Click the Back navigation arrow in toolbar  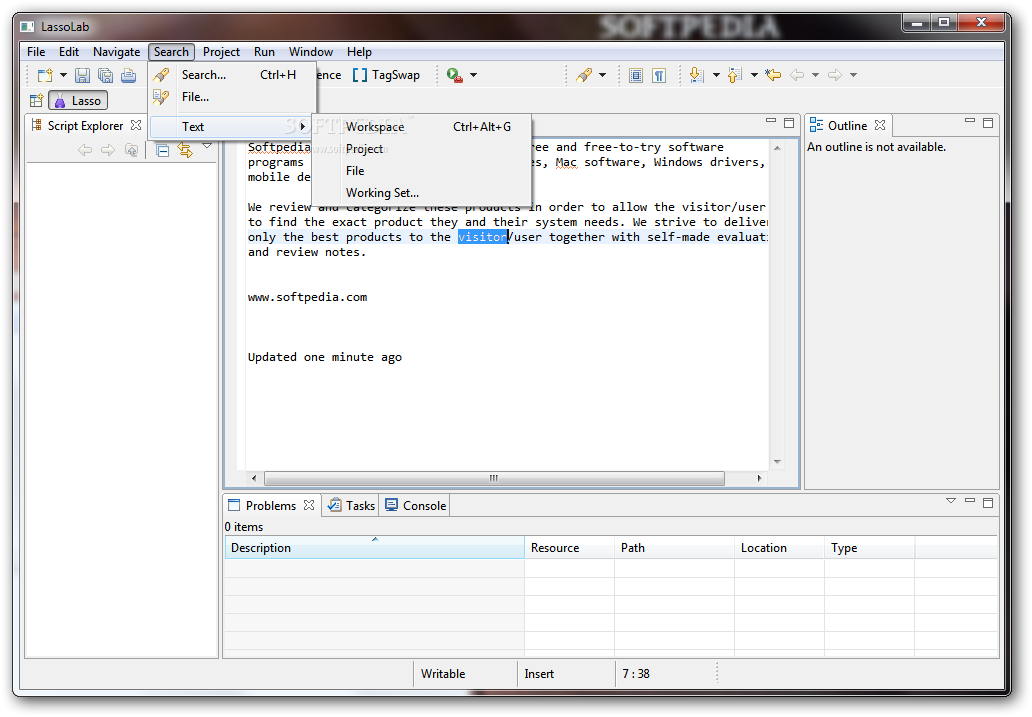click(x=797, y=75)
